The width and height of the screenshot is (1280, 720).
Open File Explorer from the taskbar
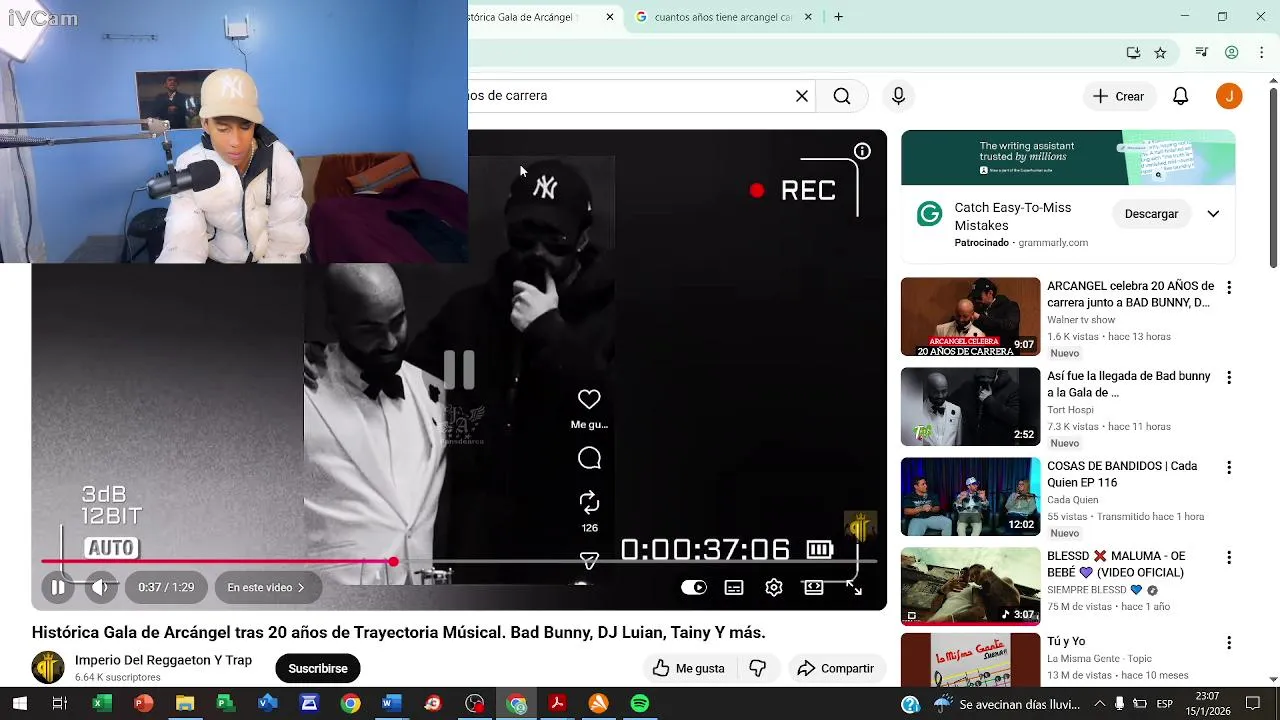pyautogui.click(x=185, y=704)
